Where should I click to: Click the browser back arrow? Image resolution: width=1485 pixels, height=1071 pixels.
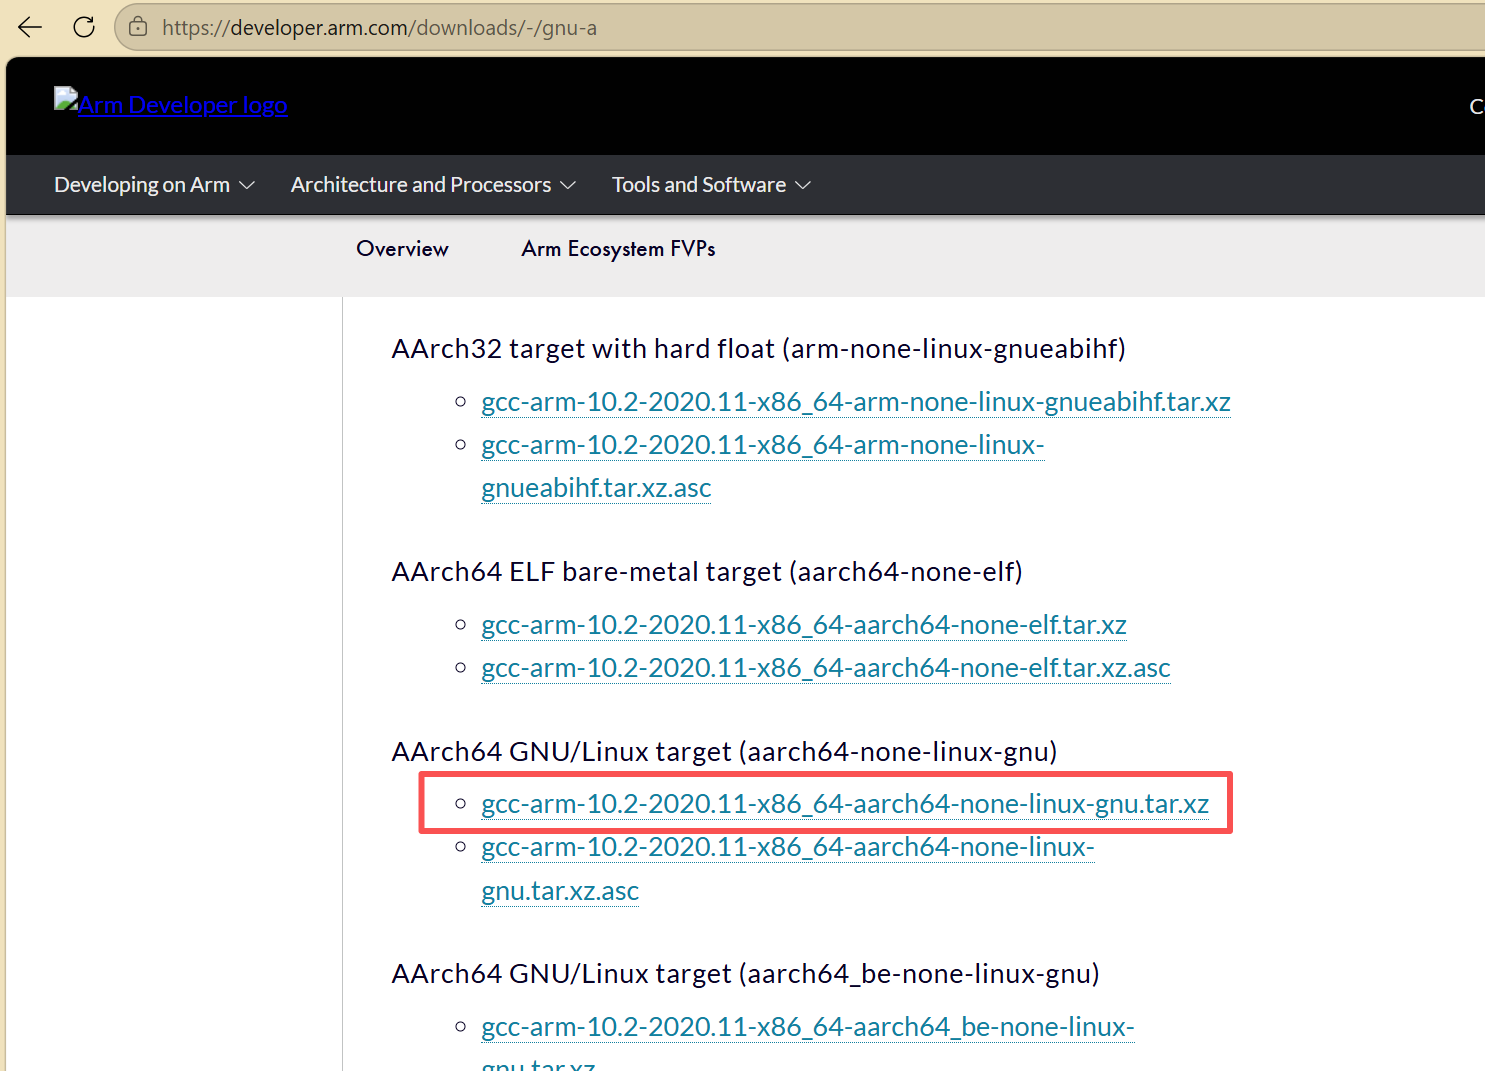(x=30, y=27)
